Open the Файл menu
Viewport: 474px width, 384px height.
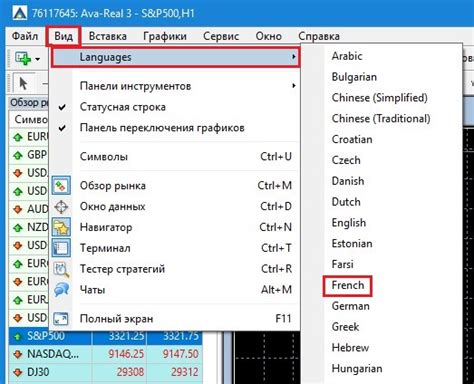click(25, 36)
